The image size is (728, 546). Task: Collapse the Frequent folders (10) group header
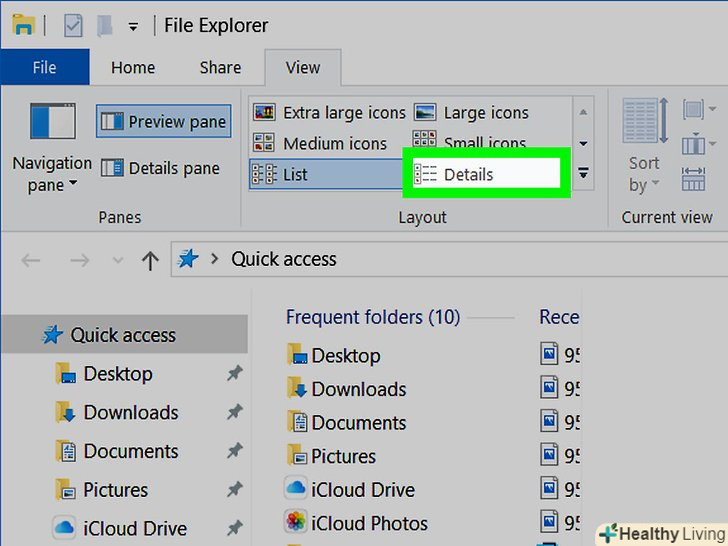(x=373, y=317)
